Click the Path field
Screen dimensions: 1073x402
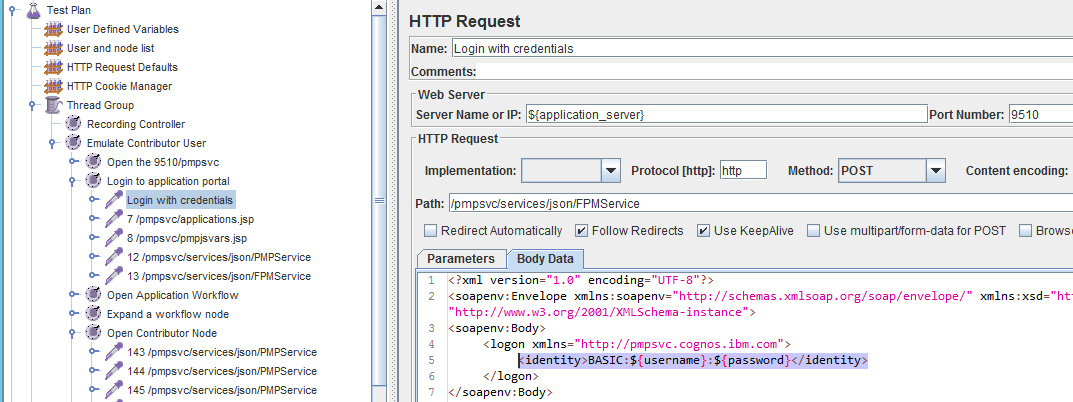(760, 204)
